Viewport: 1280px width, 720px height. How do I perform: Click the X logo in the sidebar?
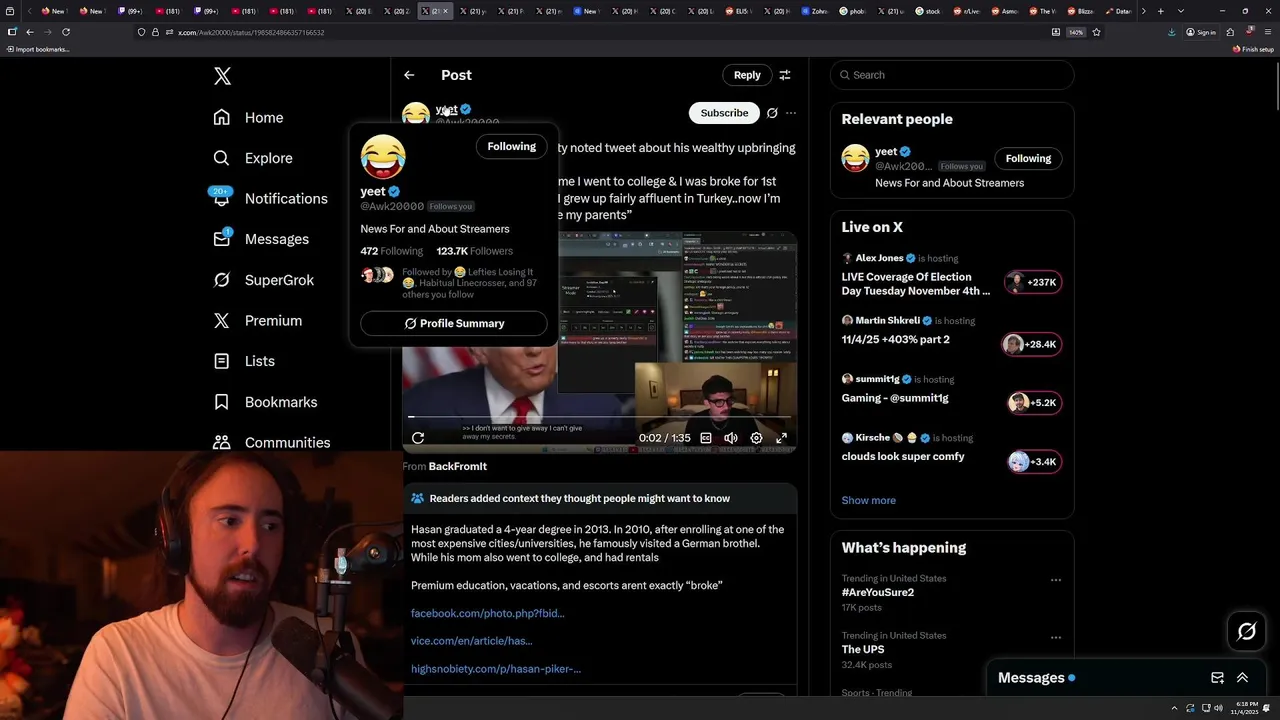[222, 76]
